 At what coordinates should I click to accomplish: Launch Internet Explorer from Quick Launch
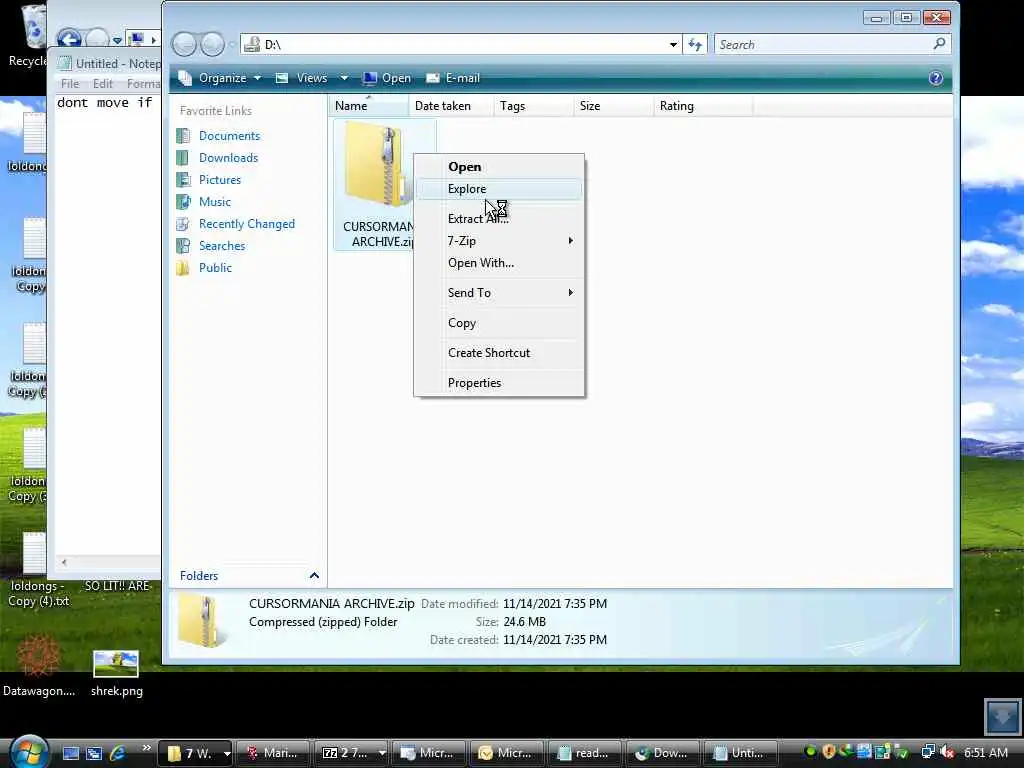[x=118, y=753]
